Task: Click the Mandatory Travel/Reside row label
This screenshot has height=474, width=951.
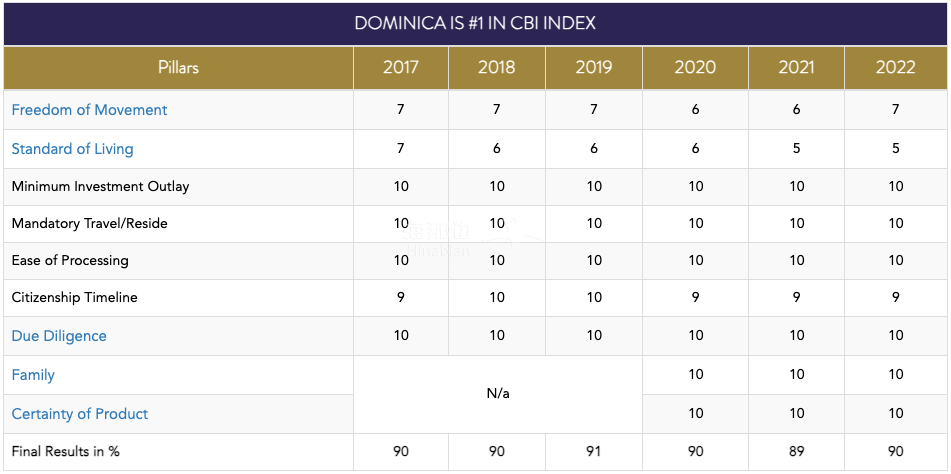Action: (90, 223)
